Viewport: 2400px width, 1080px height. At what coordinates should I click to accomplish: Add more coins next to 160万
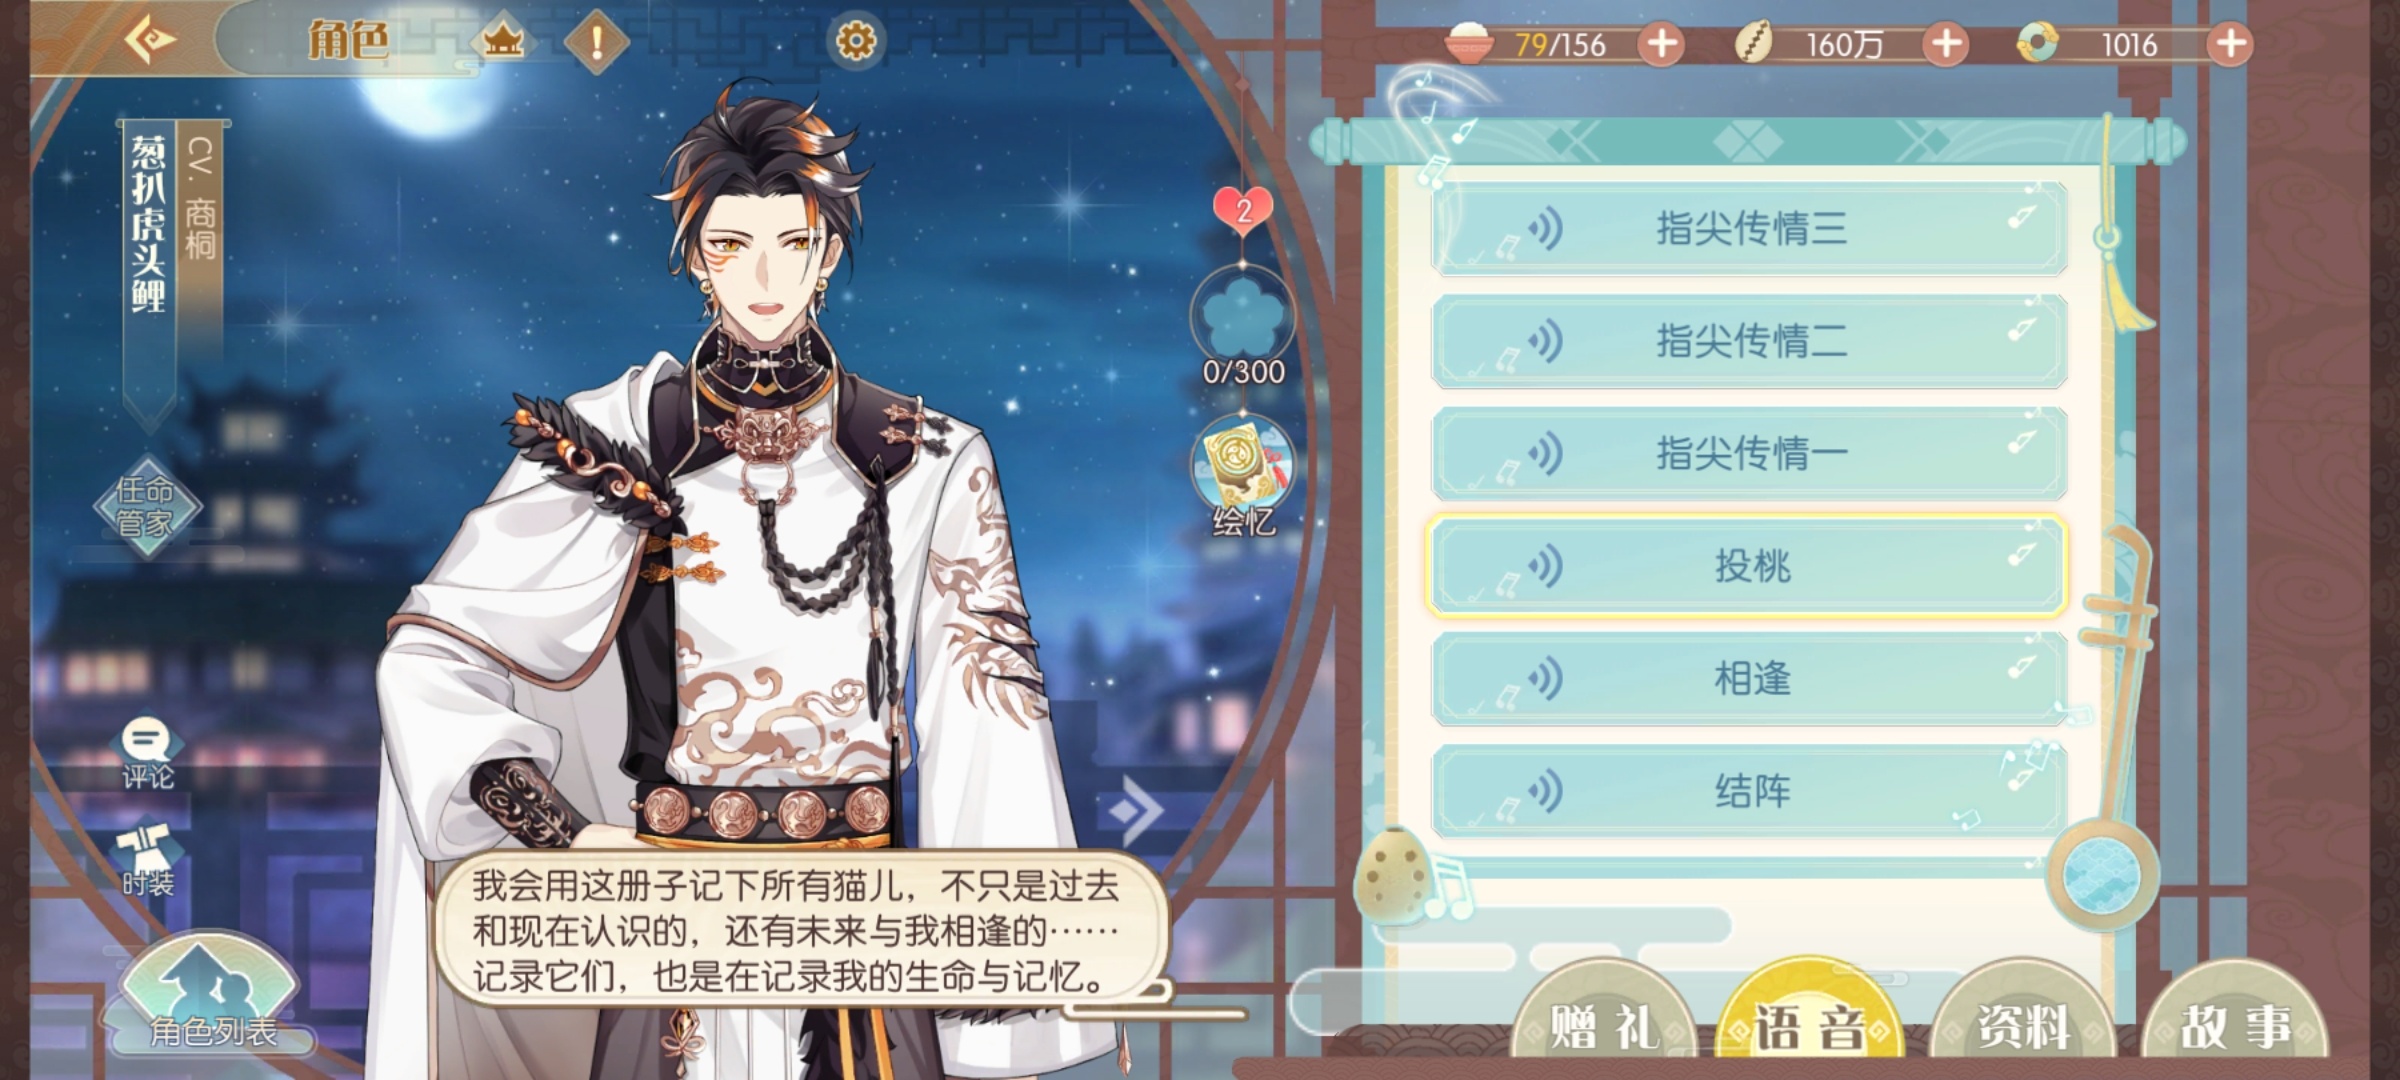[1945, 44]
